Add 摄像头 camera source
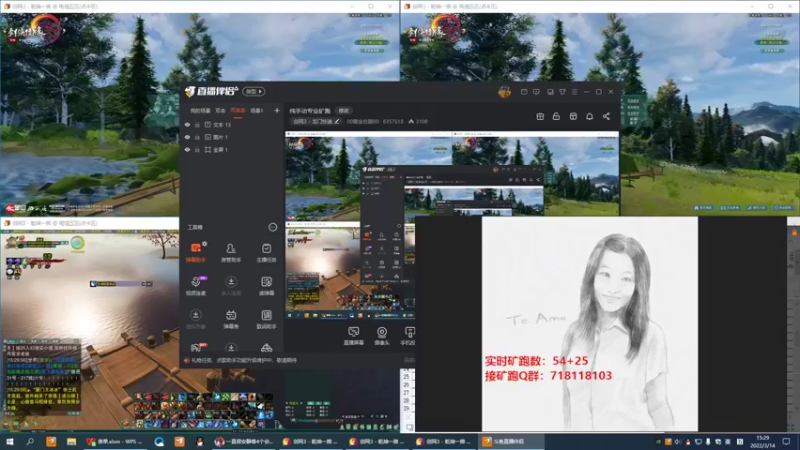800x450 pixels. [x=382, y=336]
